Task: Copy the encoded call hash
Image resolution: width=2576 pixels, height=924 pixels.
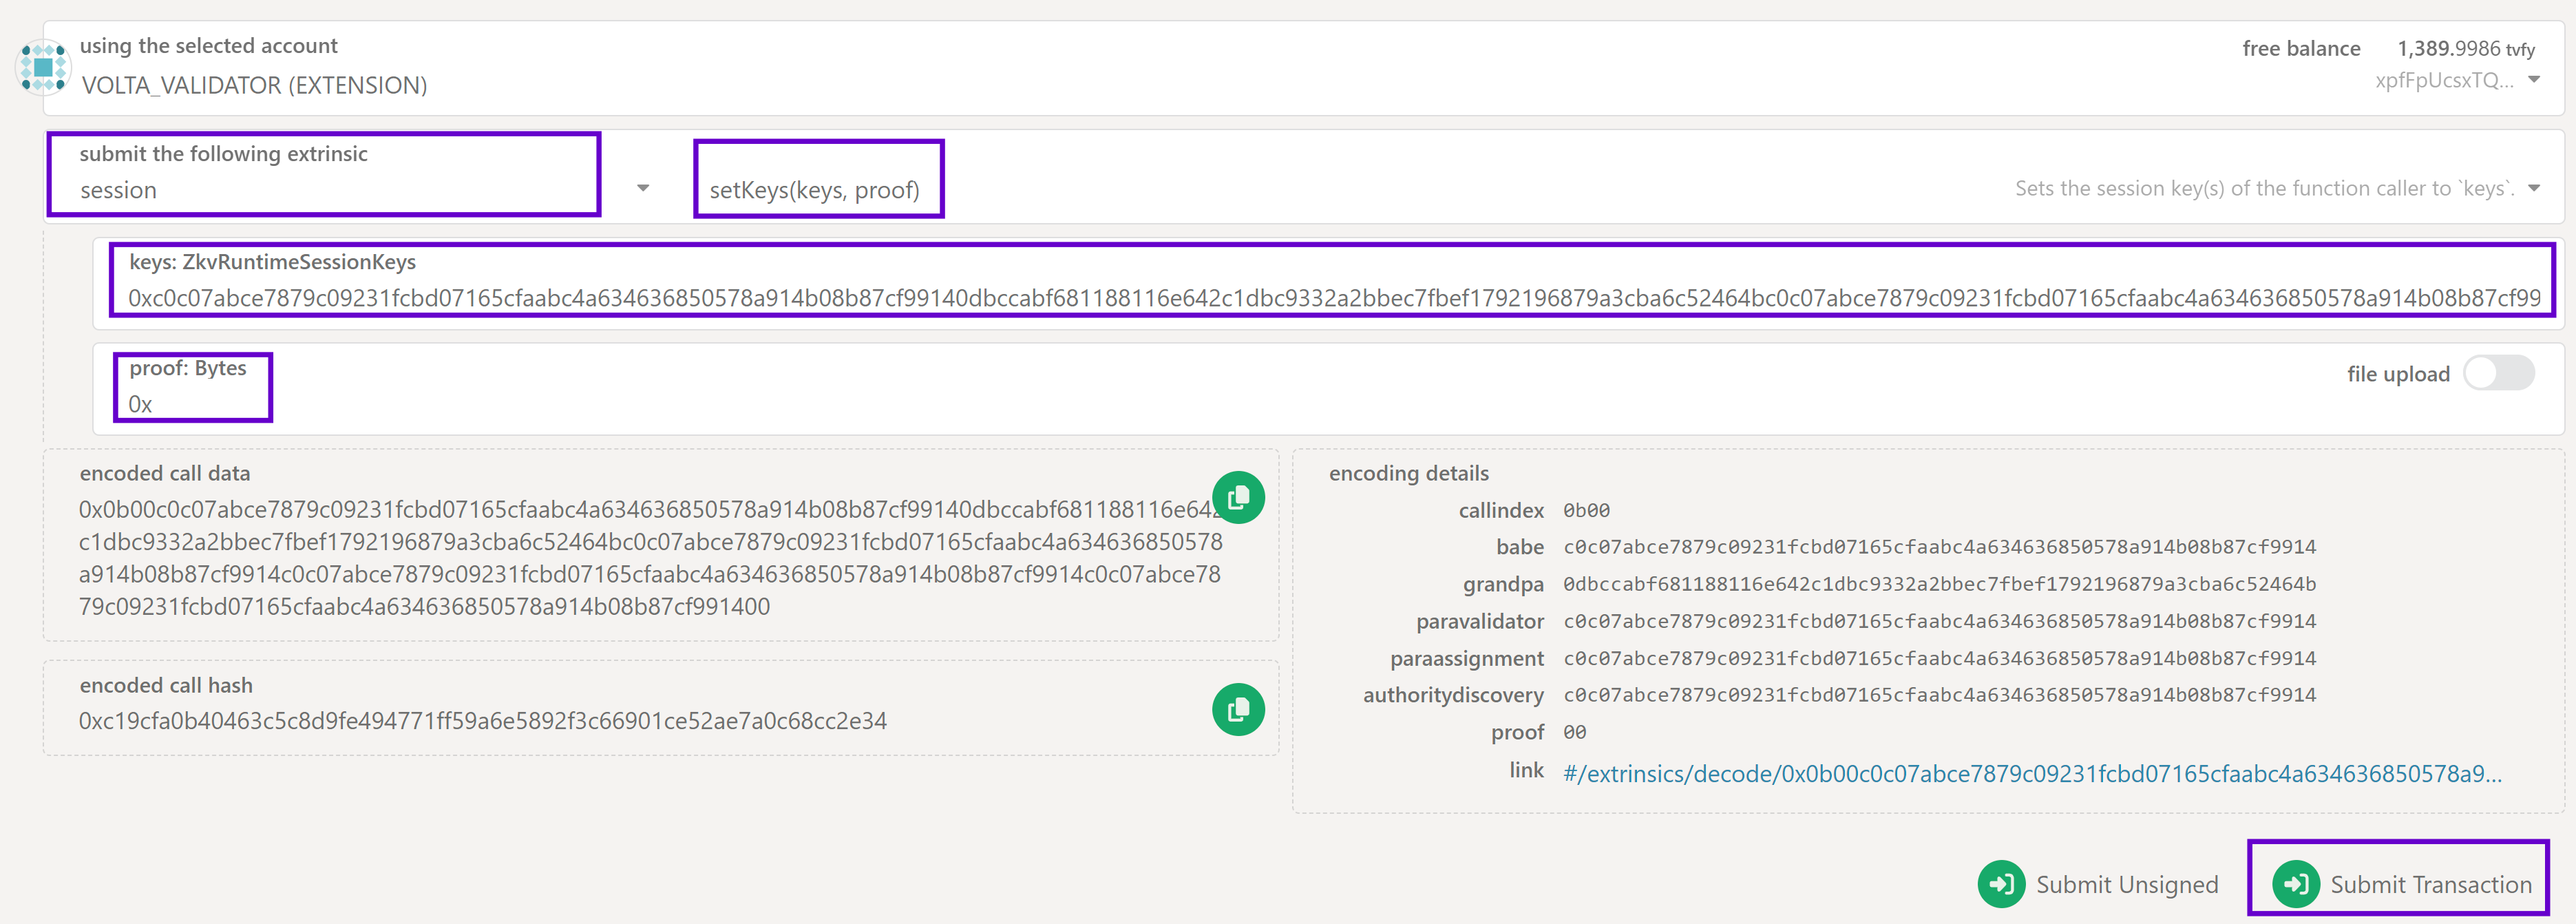Action: click(1238, 709)
